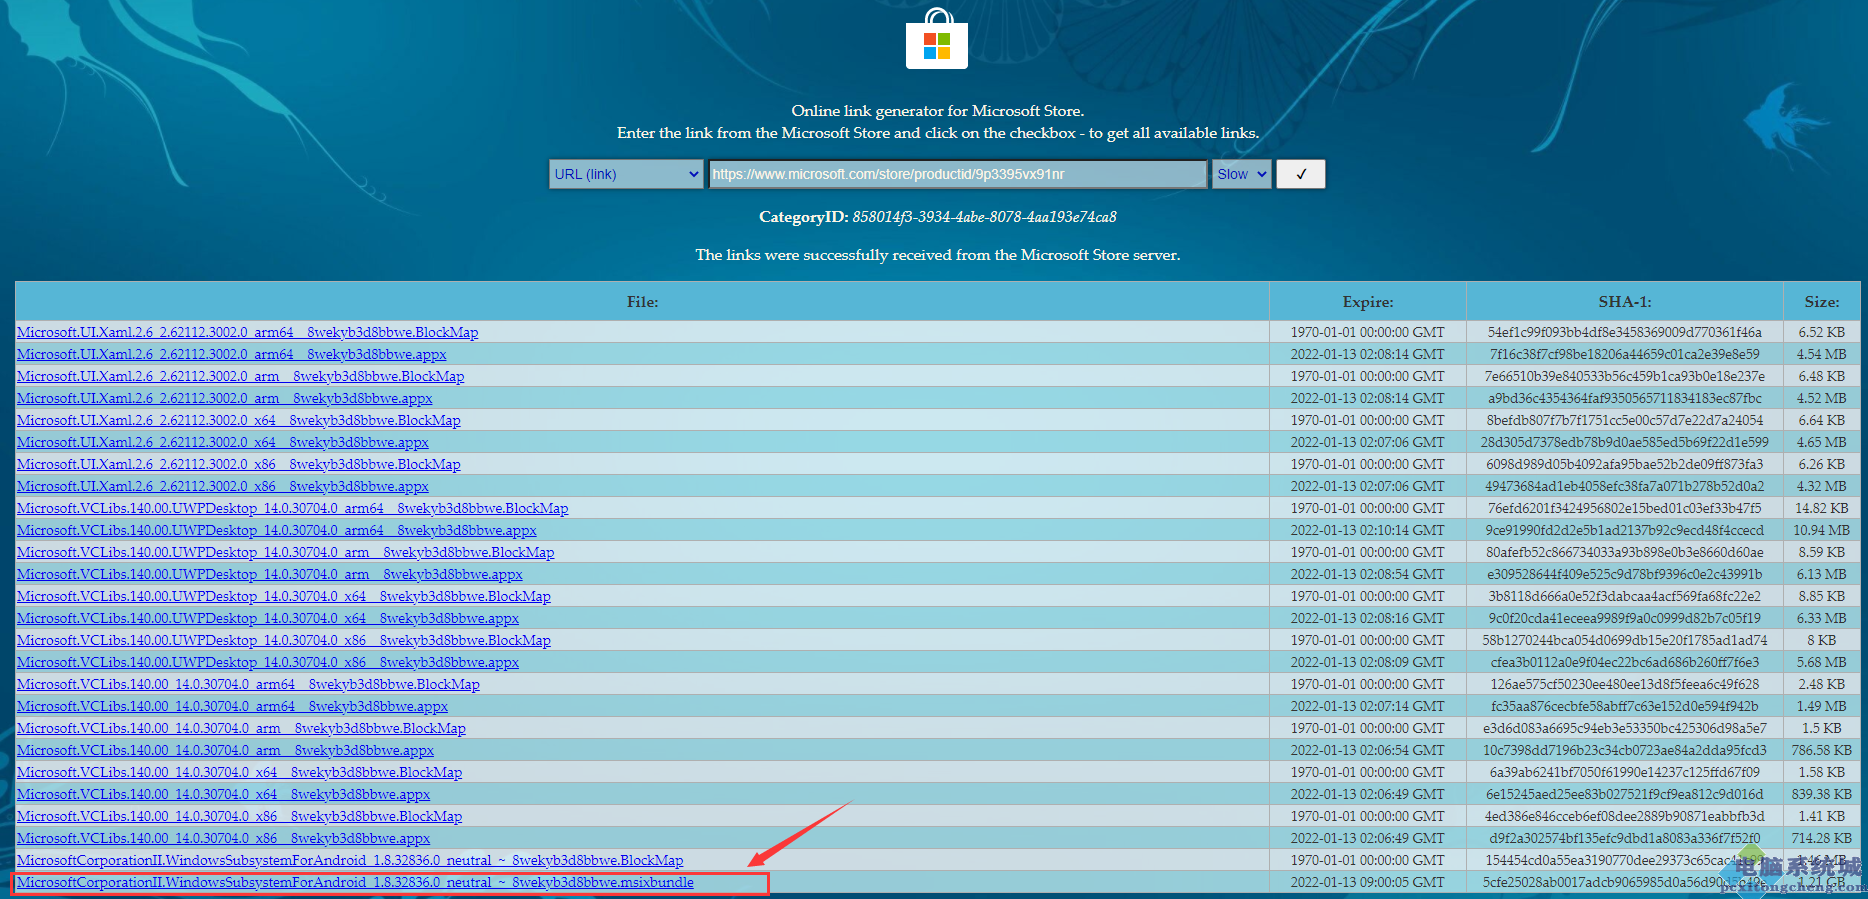Image resolution: width=1868 pixels, height=899 pixels.
Task: Download VCLibs.140.00 arm appx link
Action: (225, 750)
